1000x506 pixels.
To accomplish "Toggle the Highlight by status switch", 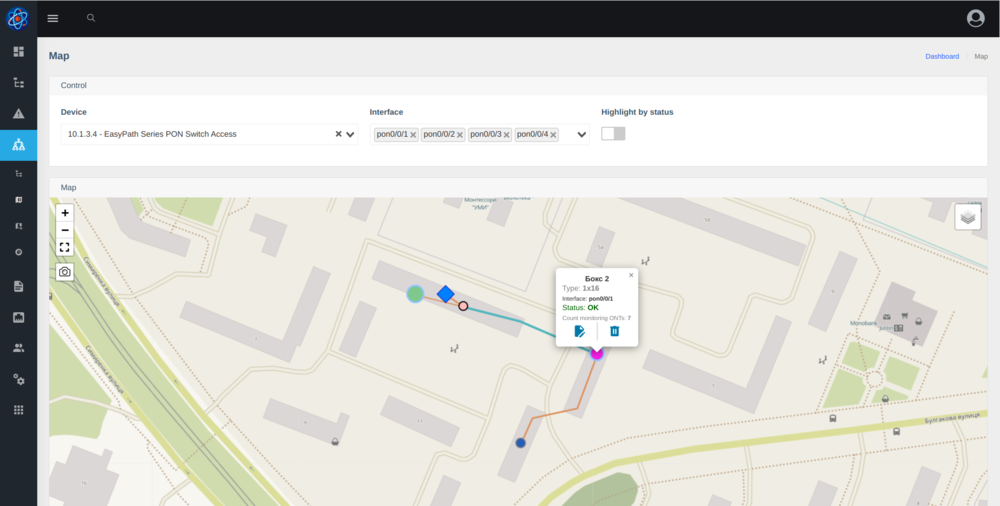I will pos(613,134).
